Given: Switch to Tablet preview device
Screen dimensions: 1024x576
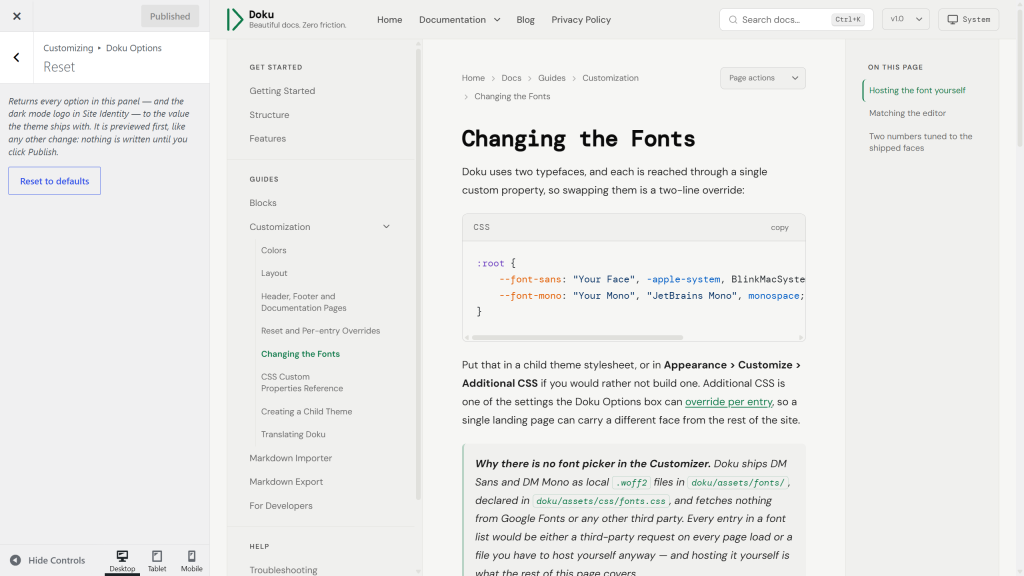Looking at the screenshot, I should pos(157,560).
